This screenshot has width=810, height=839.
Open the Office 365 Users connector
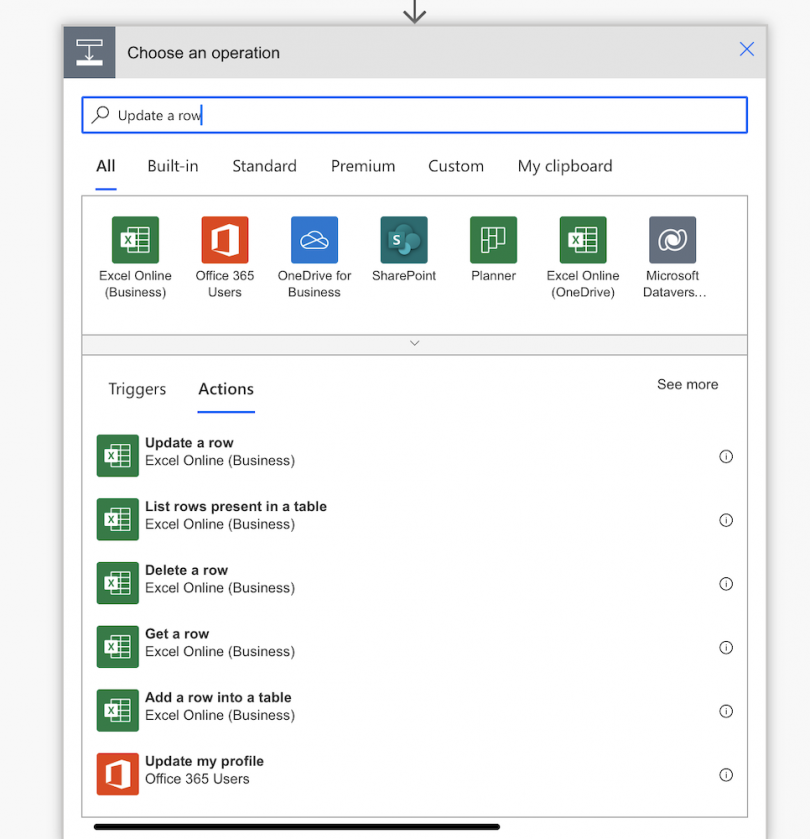[224, 240]
